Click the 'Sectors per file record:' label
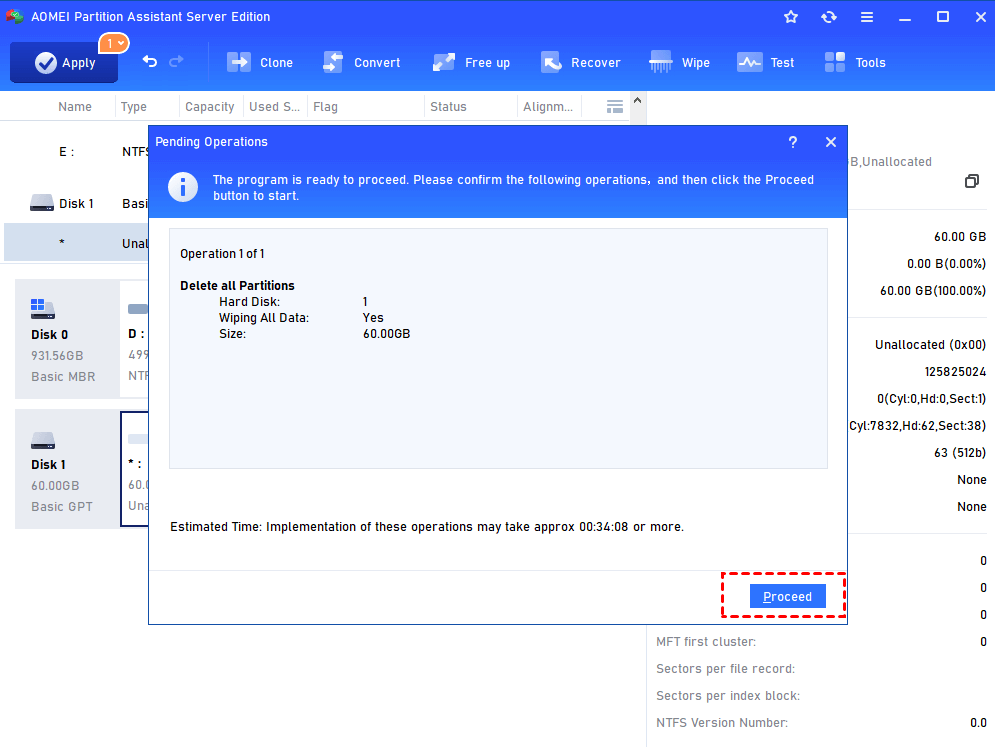The image size is (995, 747). point(725,669)
